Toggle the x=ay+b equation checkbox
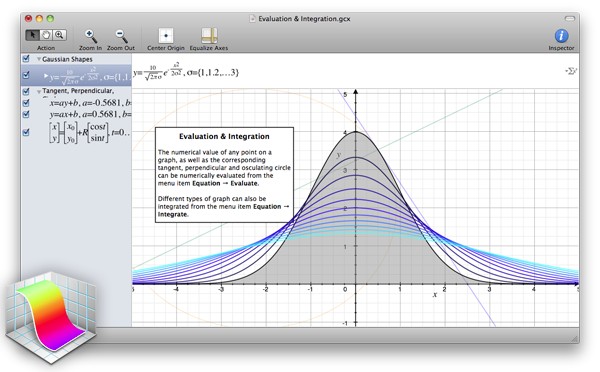This screenshot has width=600, height=372. 26,103
